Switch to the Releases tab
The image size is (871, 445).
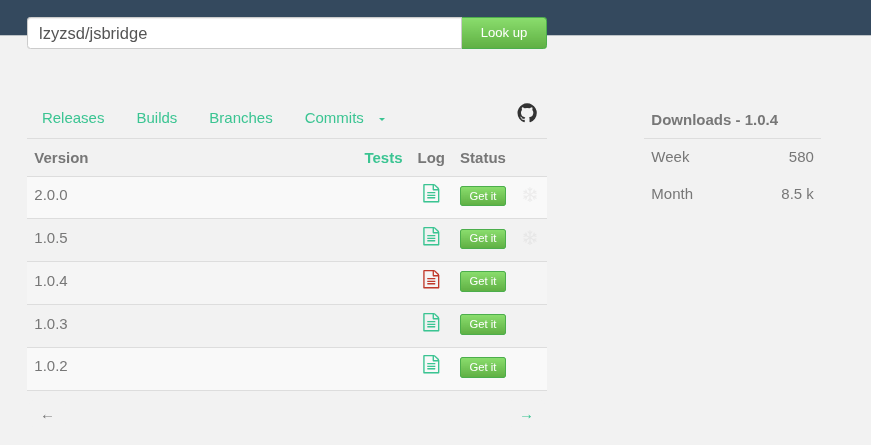click(x=73, y=118)
